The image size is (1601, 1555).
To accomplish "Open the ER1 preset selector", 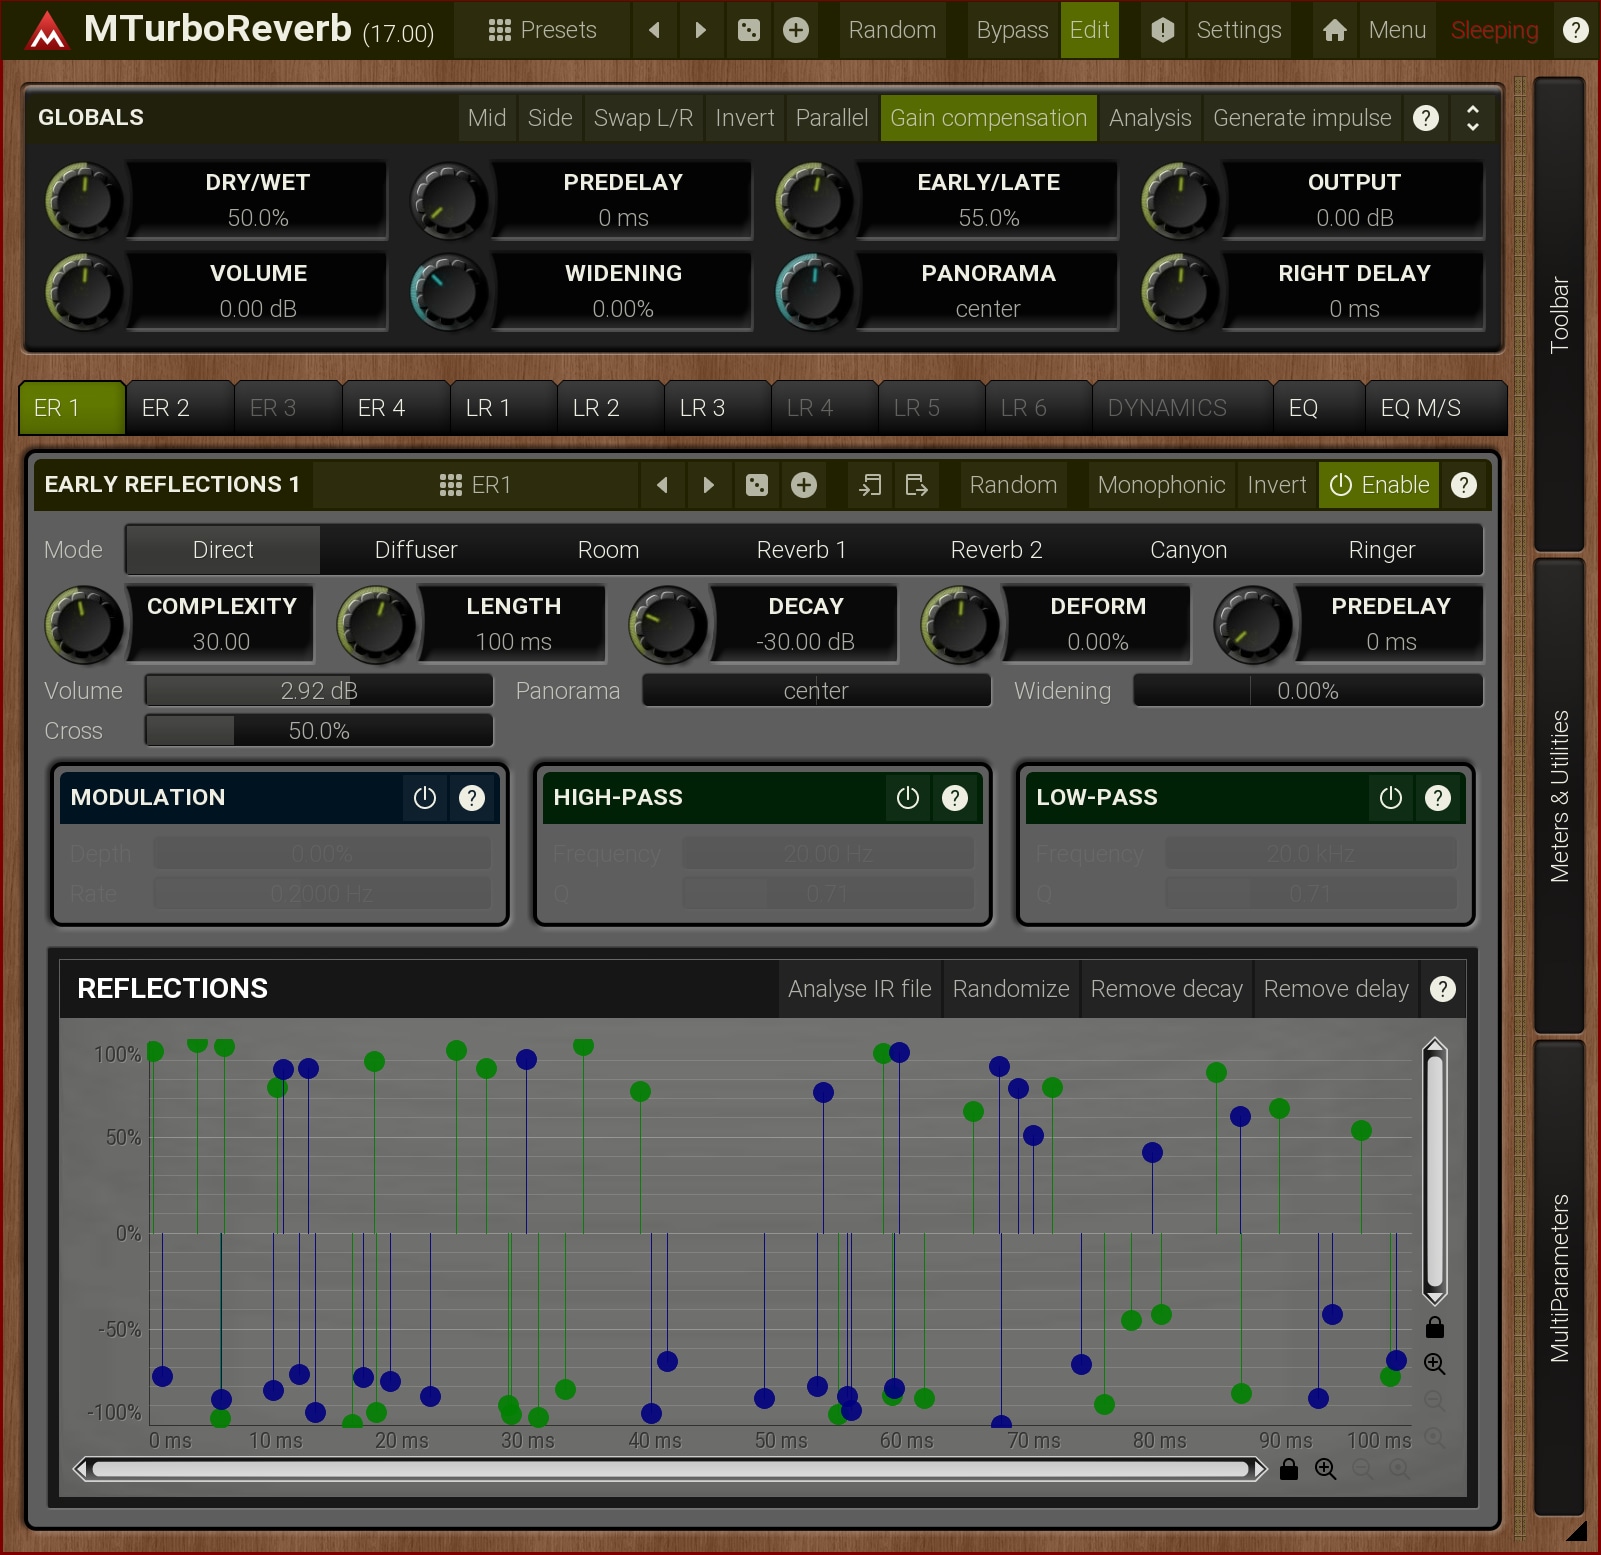I will [475, 485].
